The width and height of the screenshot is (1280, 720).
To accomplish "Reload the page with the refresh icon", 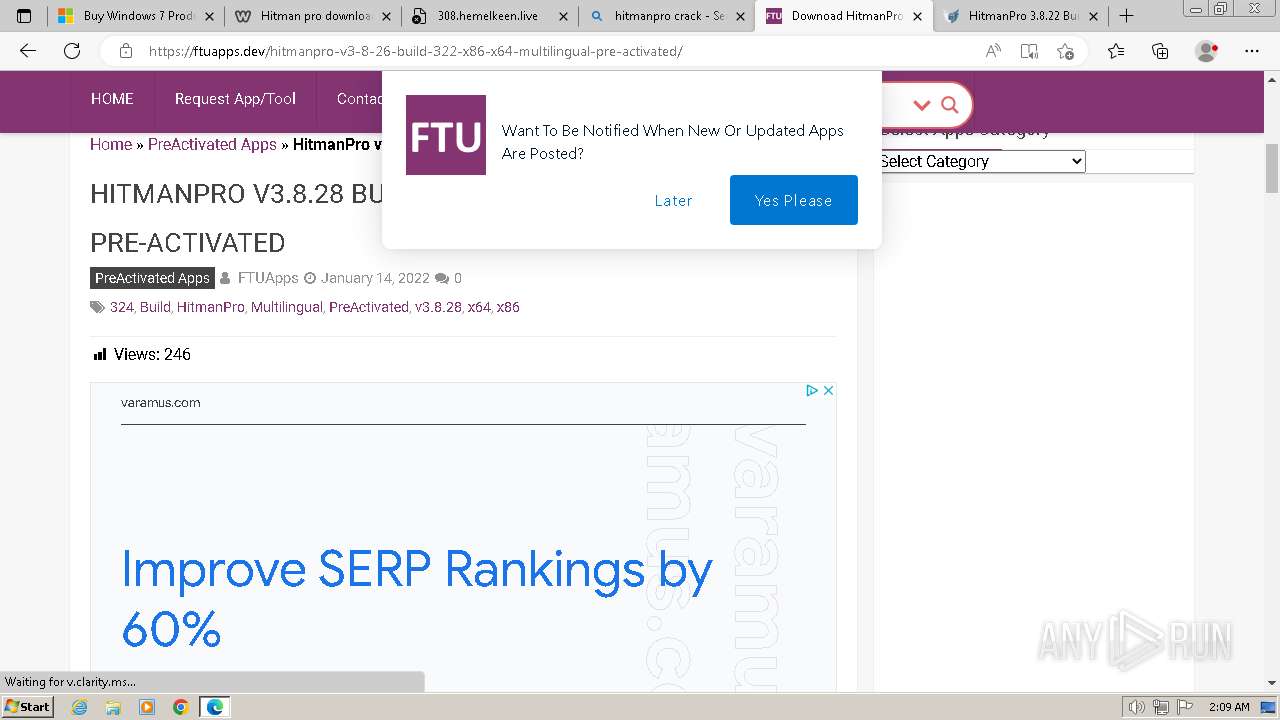I will pyautogui.click(x=72, y=51).
